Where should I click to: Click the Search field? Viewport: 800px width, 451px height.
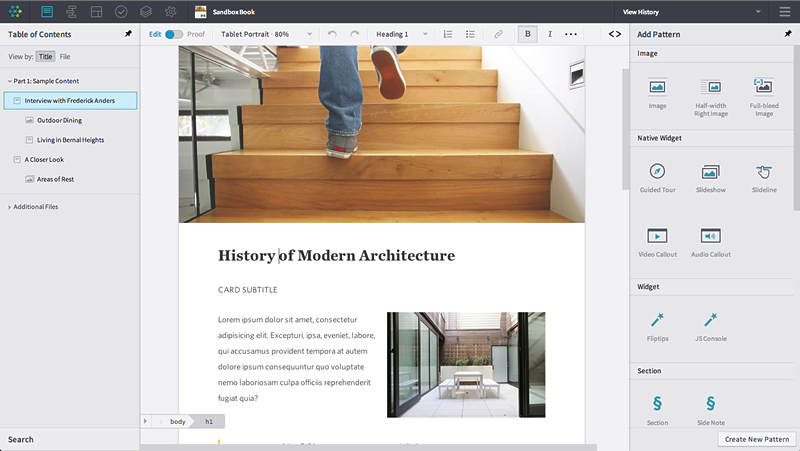70,439
